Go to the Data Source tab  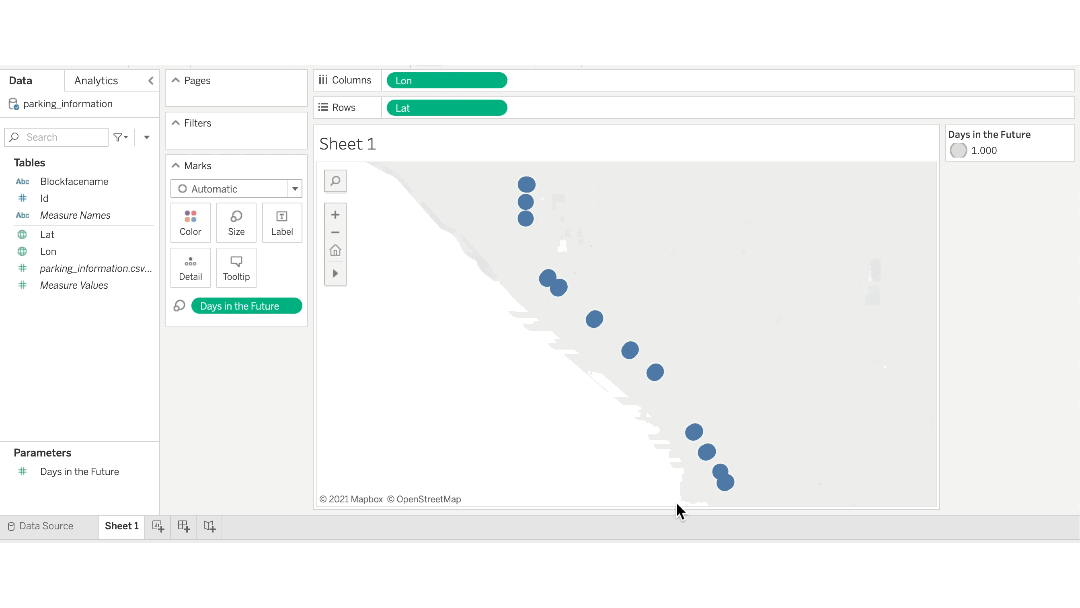pos(42,525)
